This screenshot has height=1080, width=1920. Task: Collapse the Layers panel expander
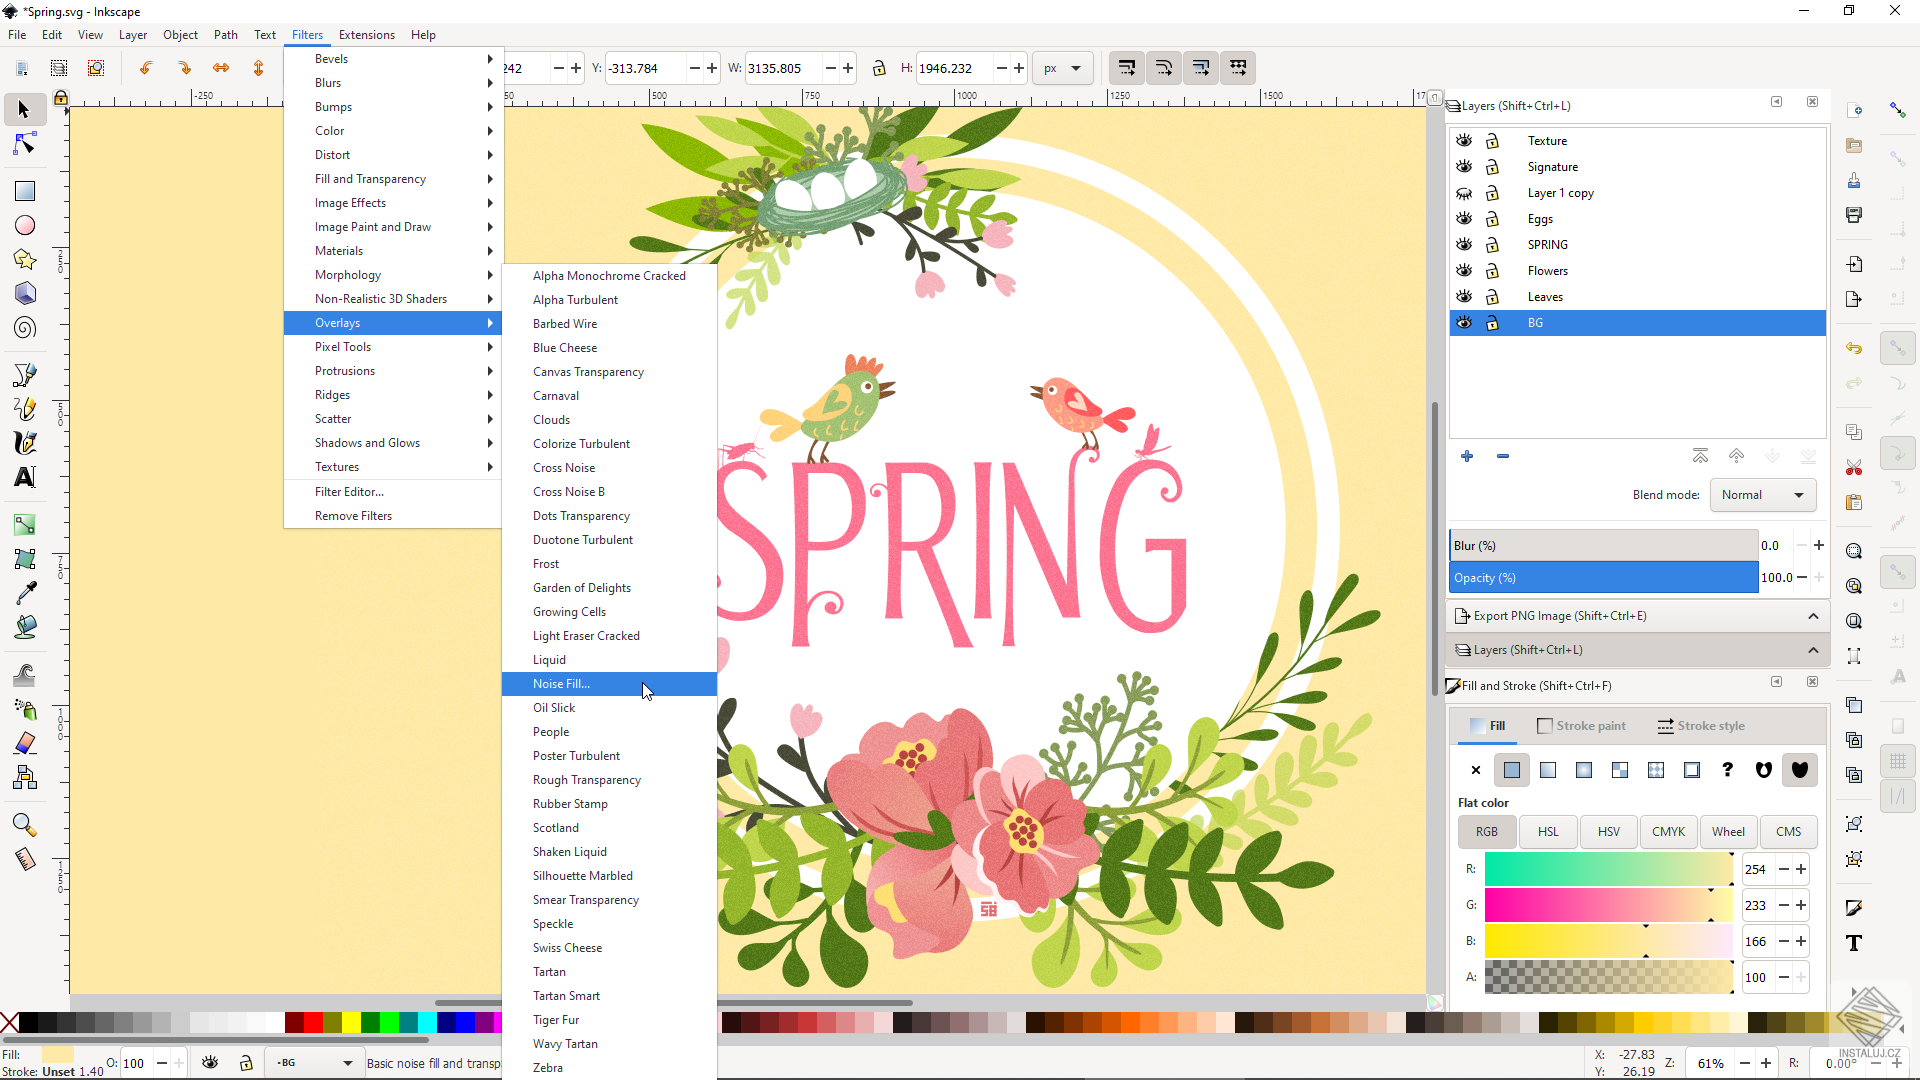point(1813,649)
